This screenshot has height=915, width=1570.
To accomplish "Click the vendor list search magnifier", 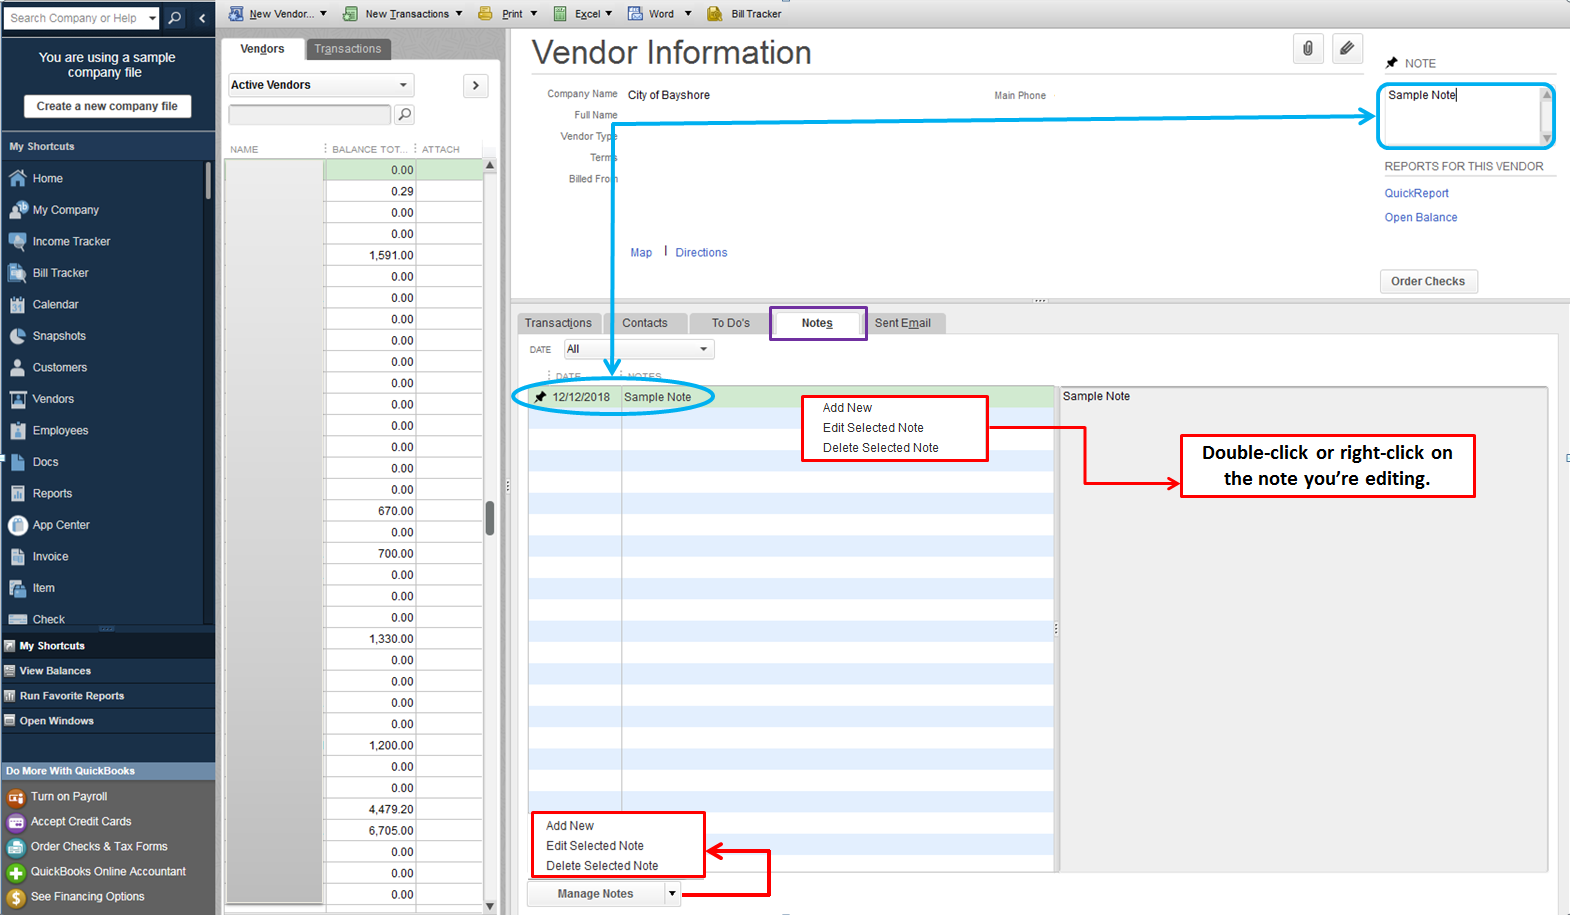I will click(x=404, y=114).
